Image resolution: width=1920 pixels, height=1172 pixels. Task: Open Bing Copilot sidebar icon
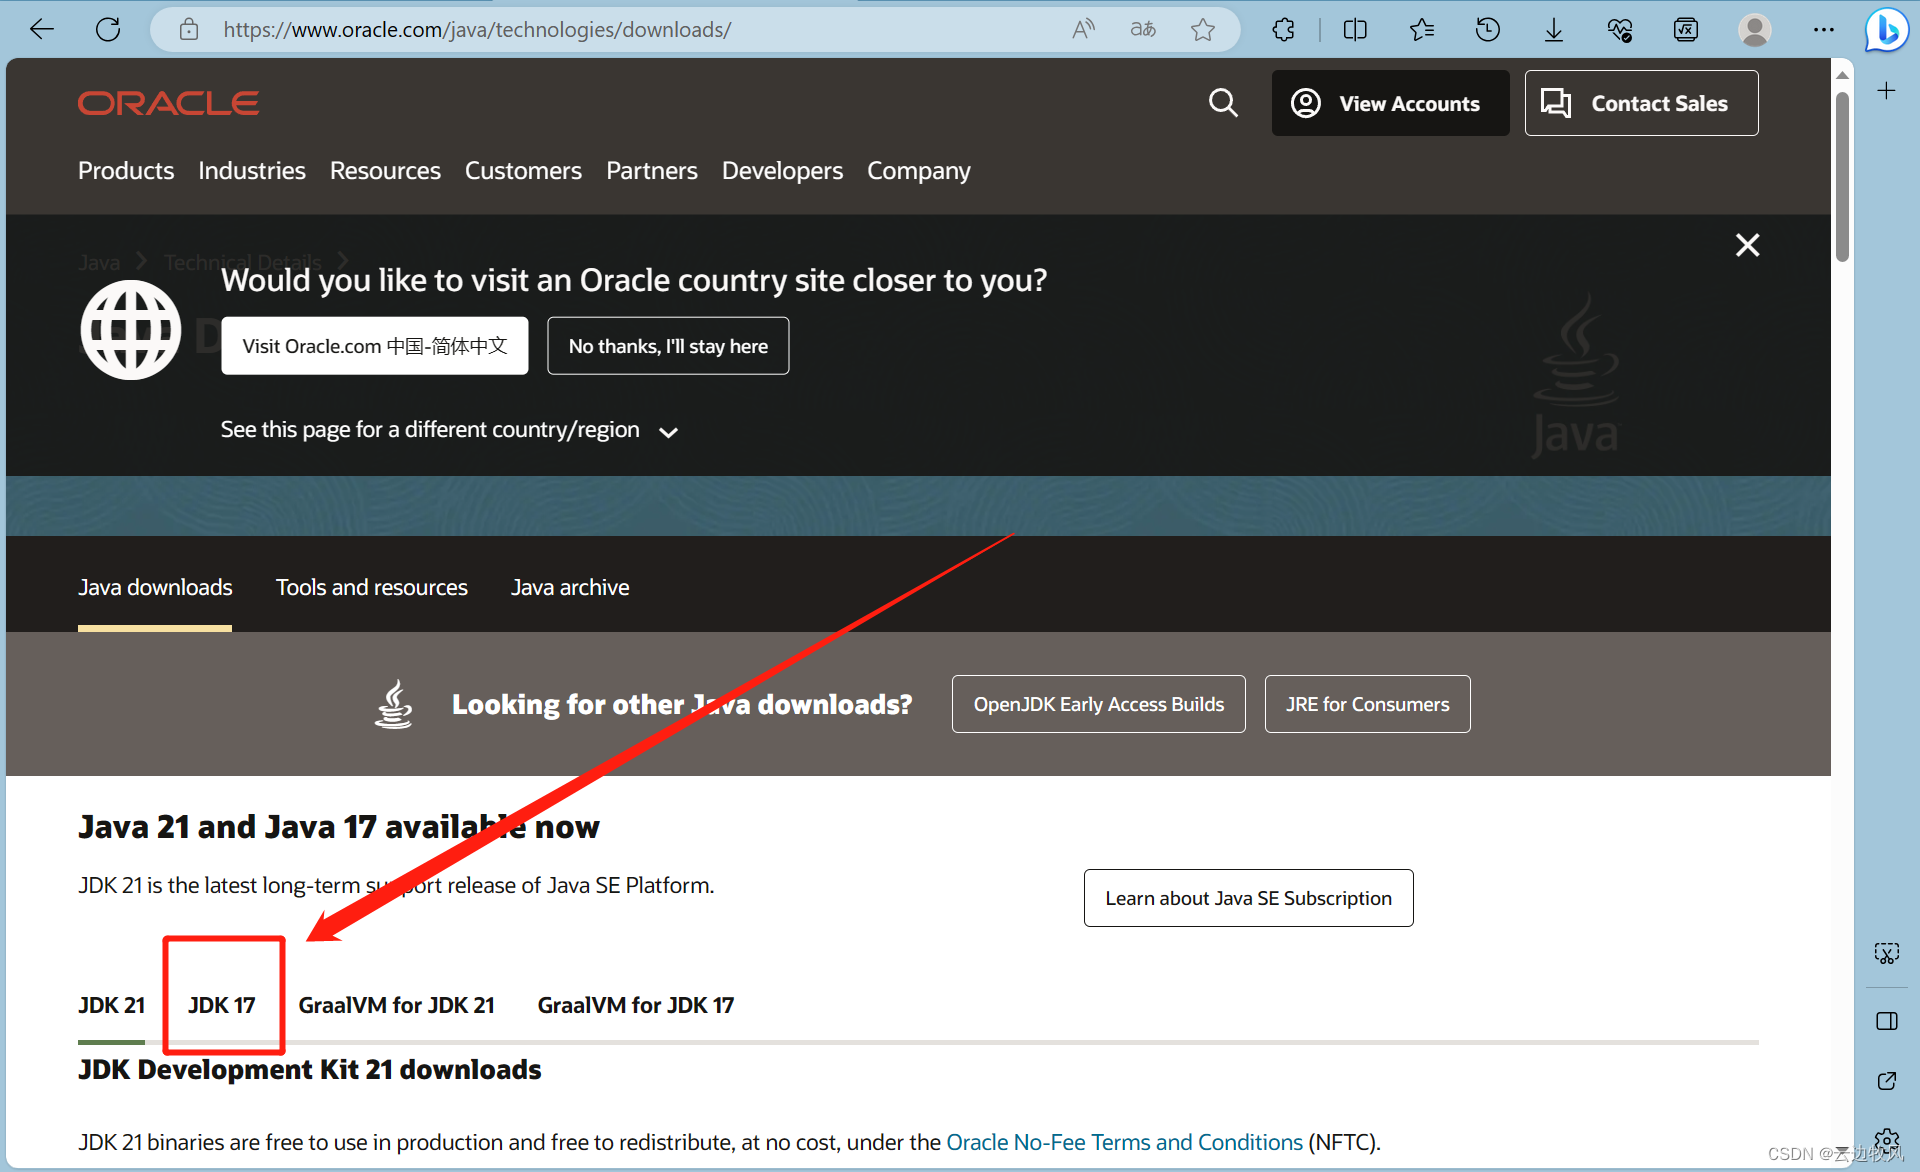[x=1886, y=29]
